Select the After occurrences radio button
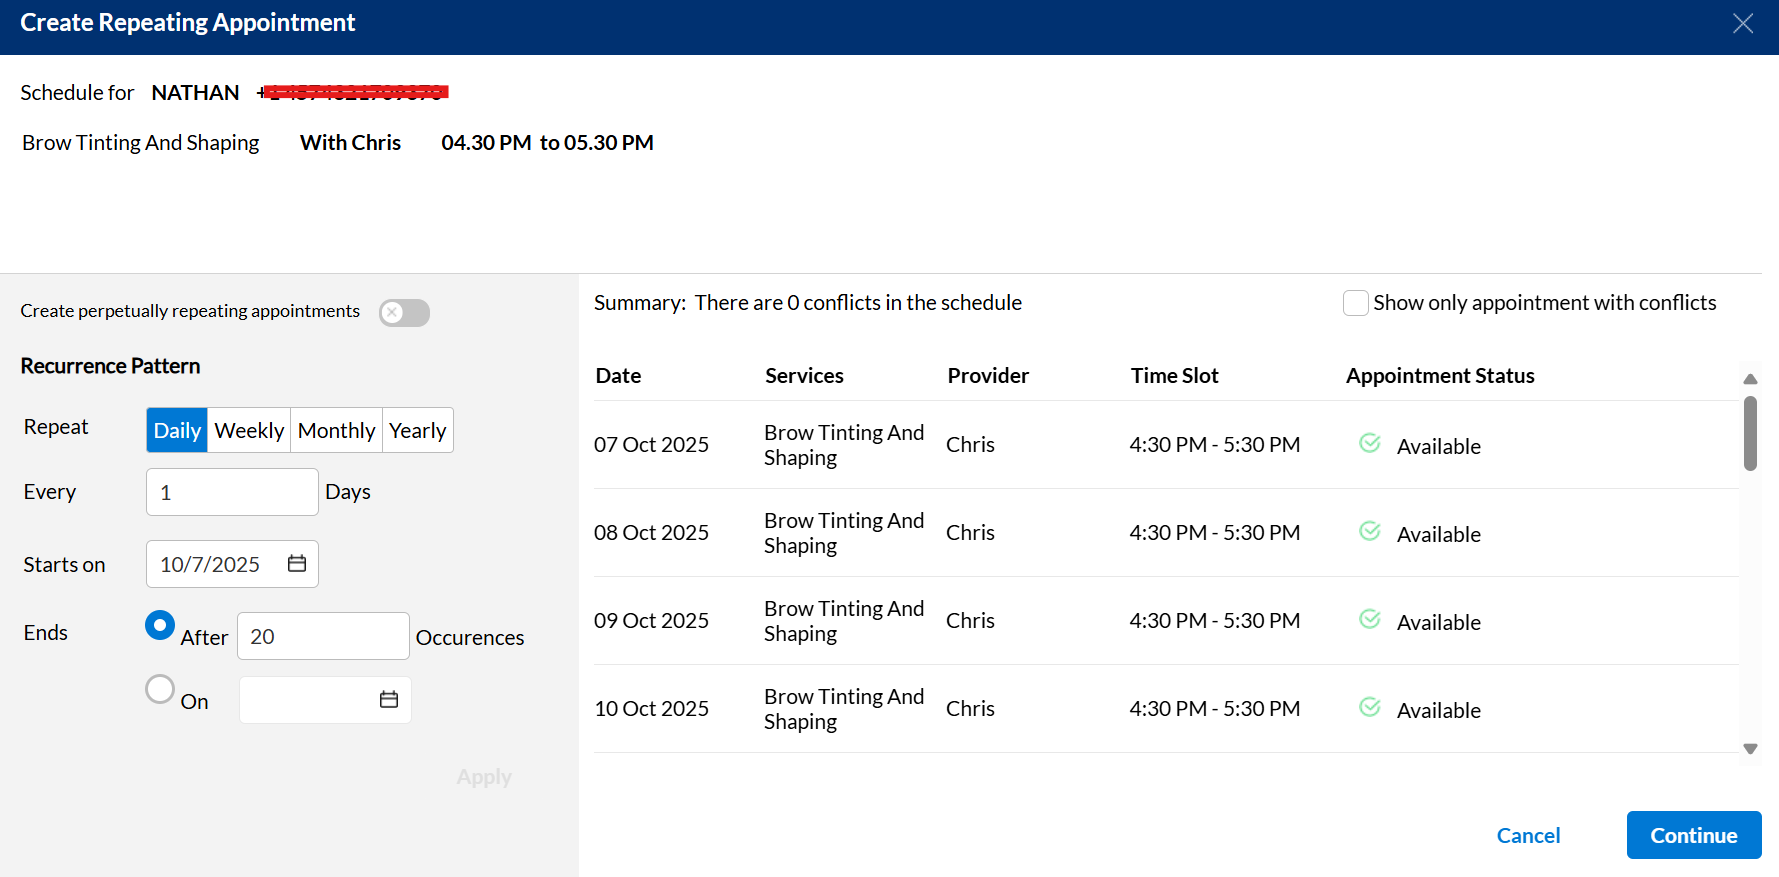Viewport: 1779px width, 877px height. click(160, 626)
